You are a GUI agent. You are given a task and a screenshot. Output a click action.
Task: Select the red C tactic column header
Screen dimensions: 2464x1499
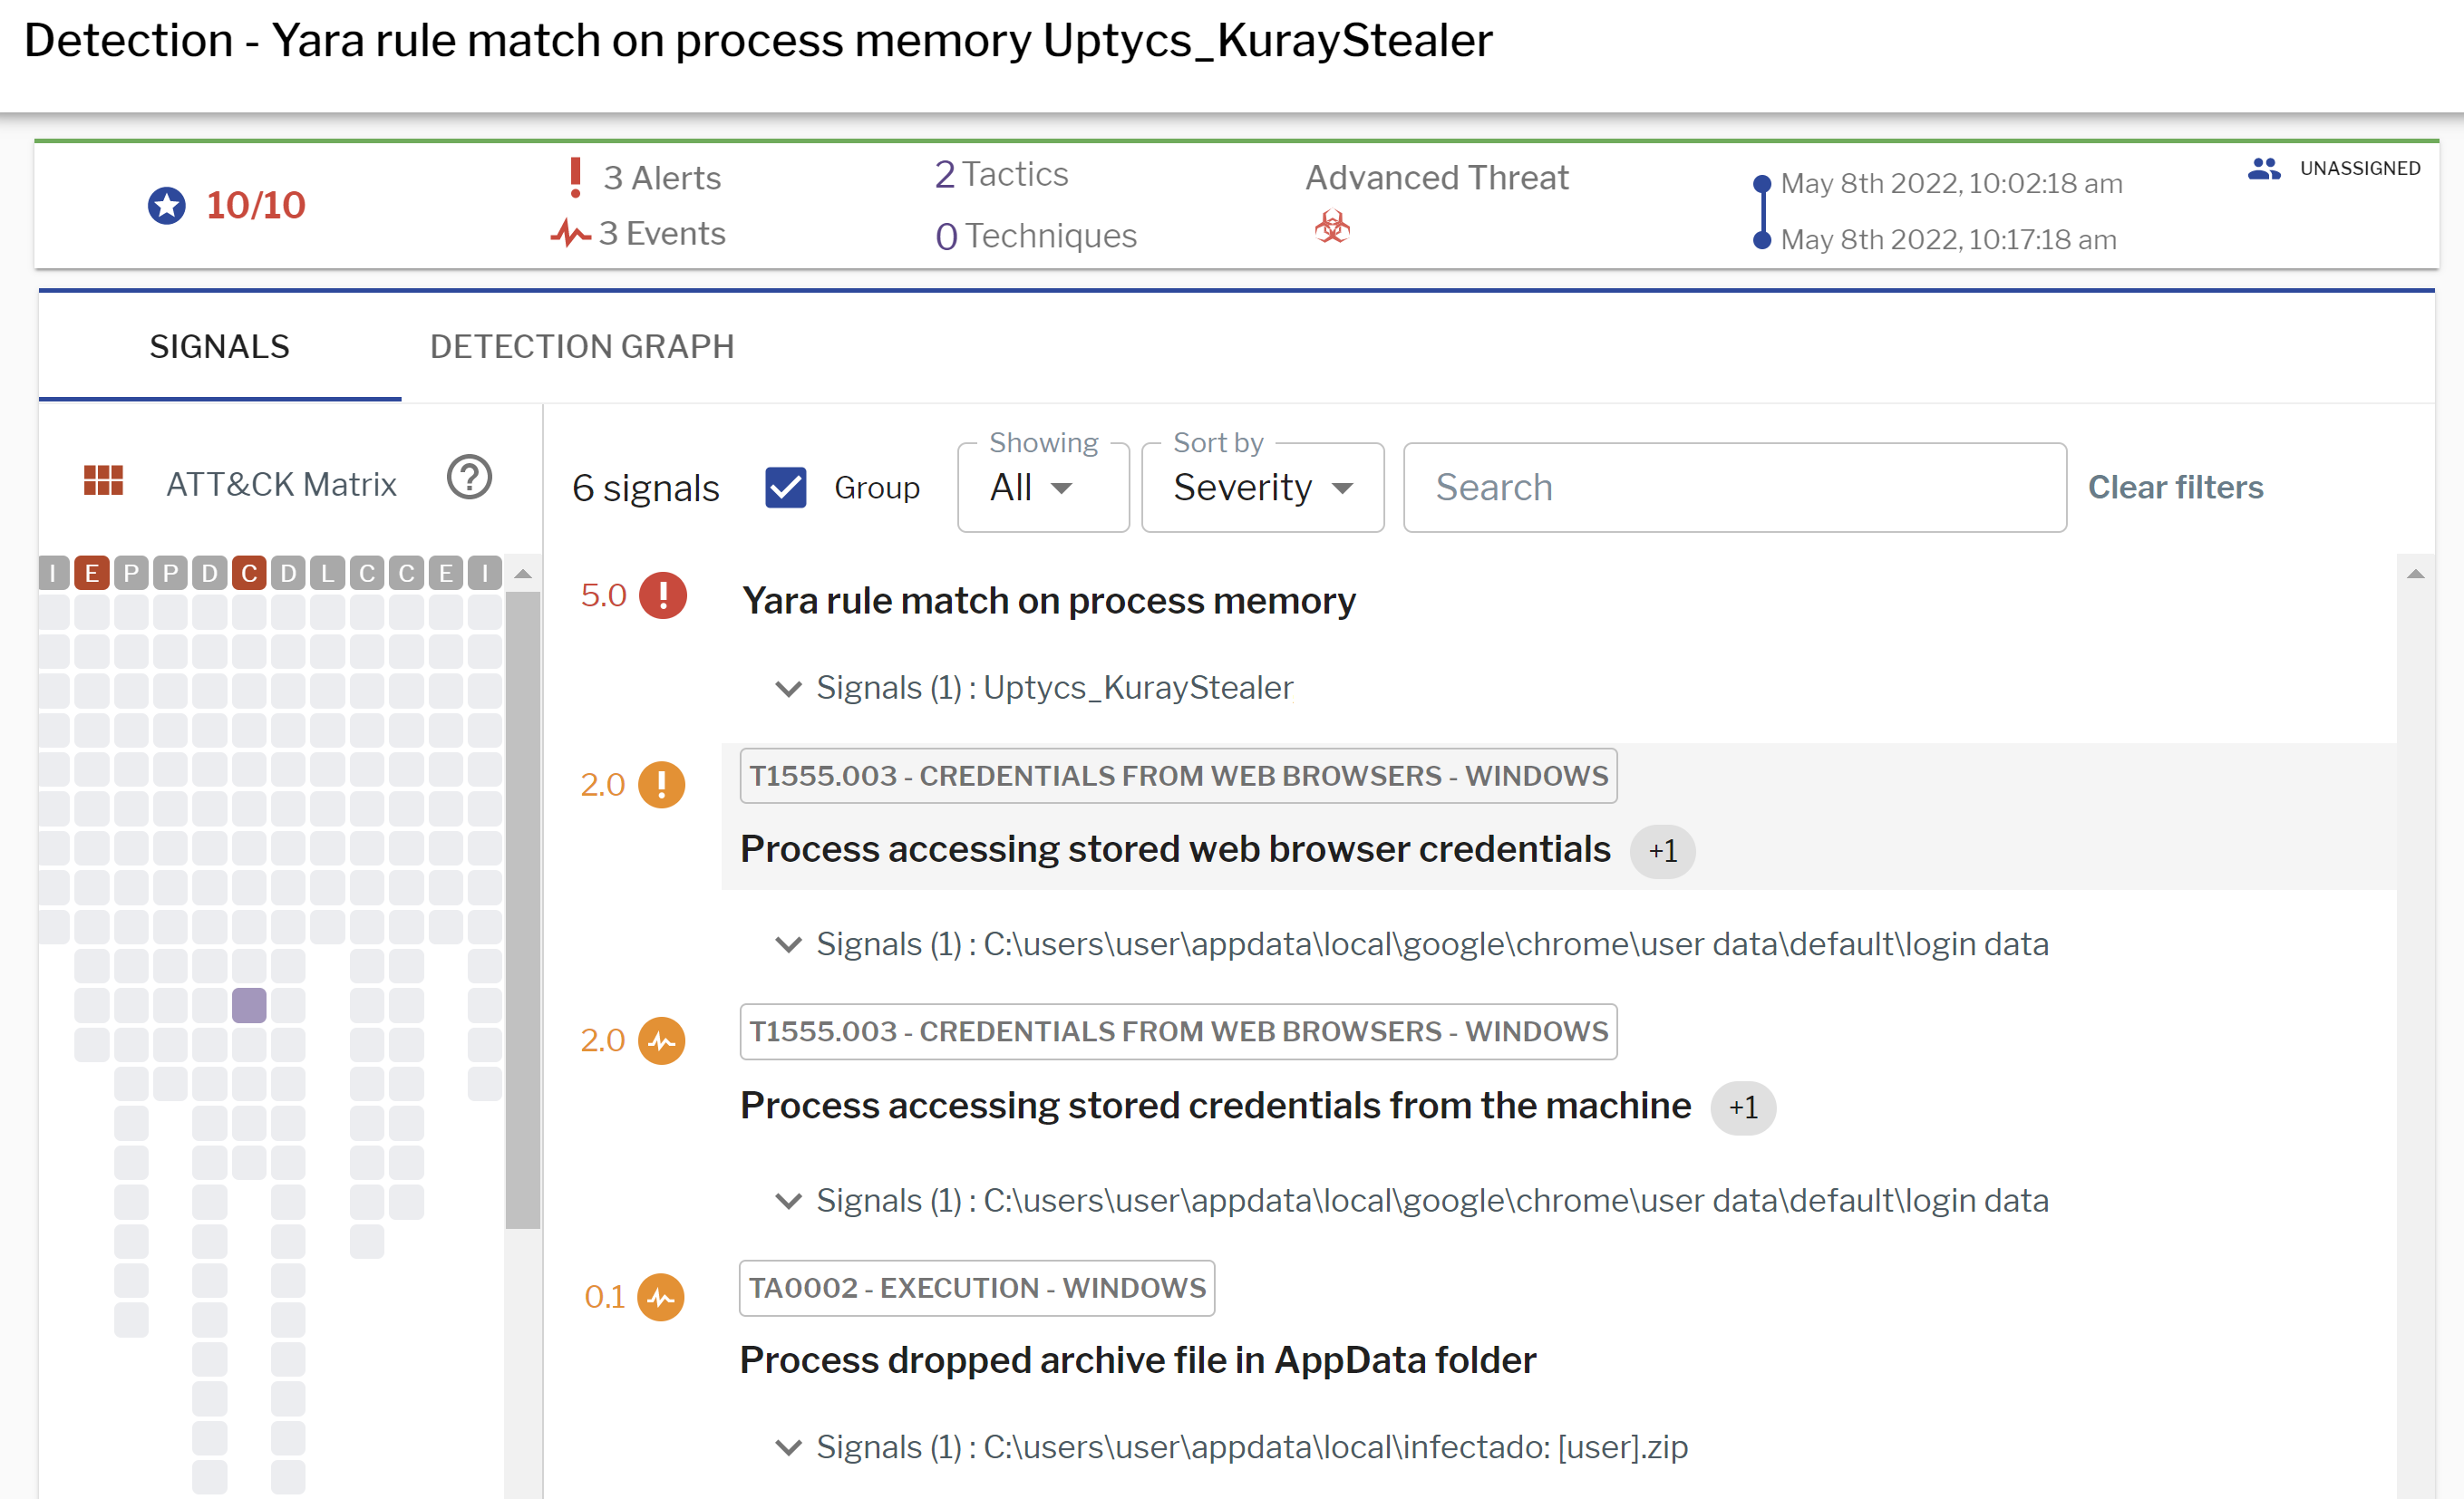249,573
